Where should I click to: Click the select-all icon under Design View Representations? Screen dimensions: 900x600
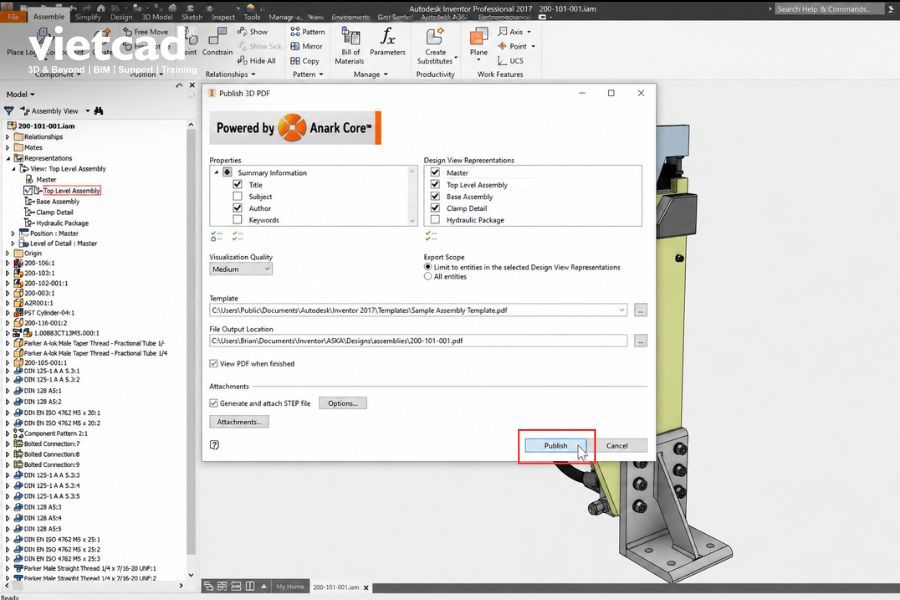pos(431,236)
